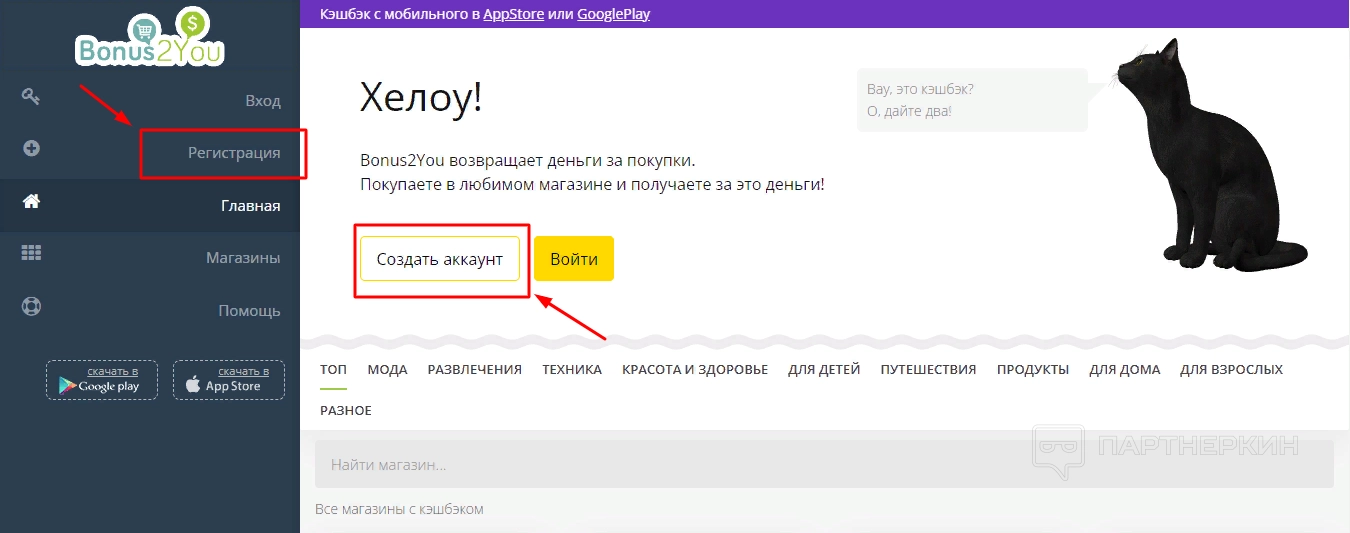Select the ТЕХНИКА category tab
The width and height of the screenshot is (1350, 533).
(572, 369)
